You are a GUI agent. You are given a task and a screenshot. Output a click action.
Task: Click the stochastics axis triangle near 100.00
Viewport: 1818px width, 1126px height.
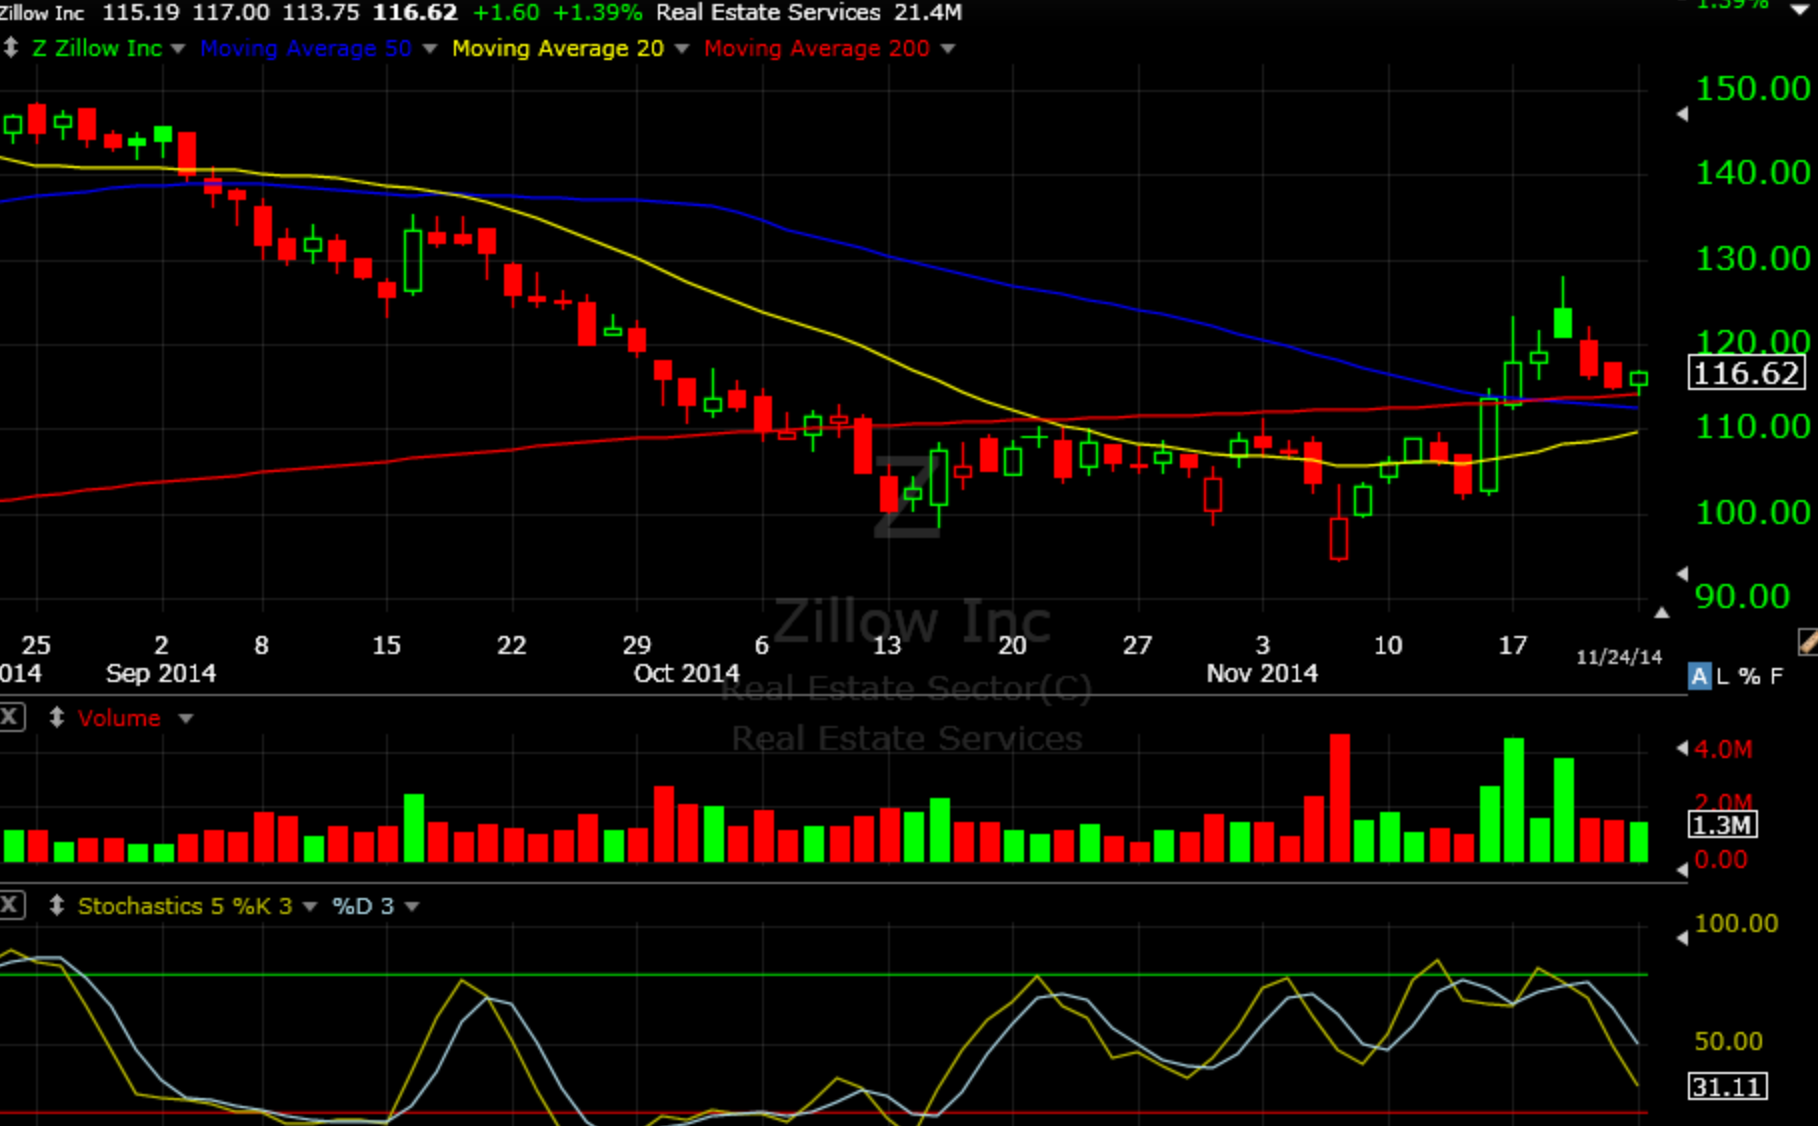[x=1682, y=937]
